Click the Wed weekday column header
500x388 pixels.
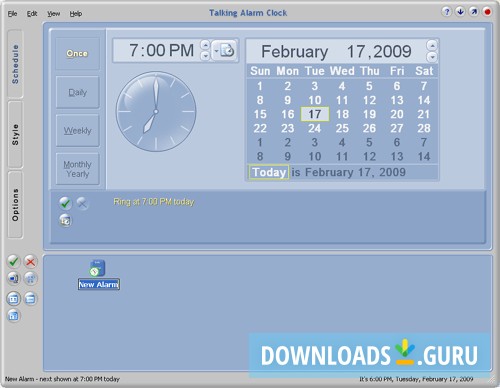342,71
